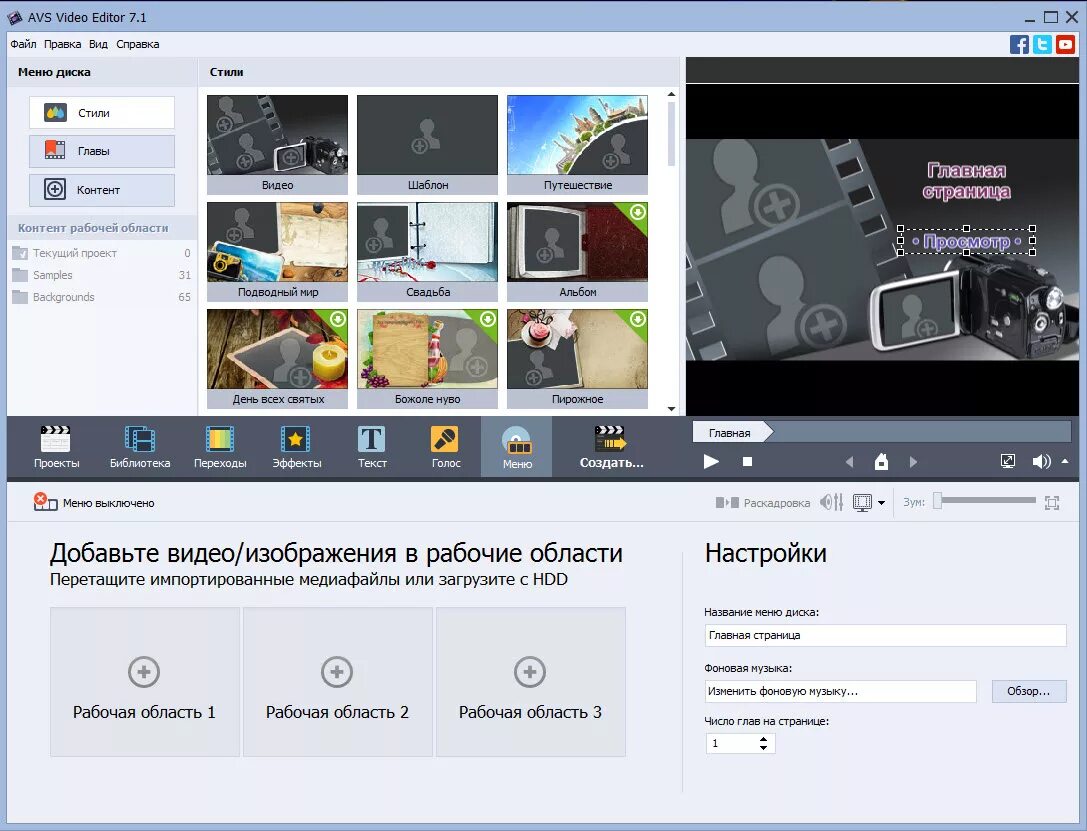Image resolution: width=1087 pixels, height=831 pixels.
Task: Open the Справка menu
Action: click(137, 44)
